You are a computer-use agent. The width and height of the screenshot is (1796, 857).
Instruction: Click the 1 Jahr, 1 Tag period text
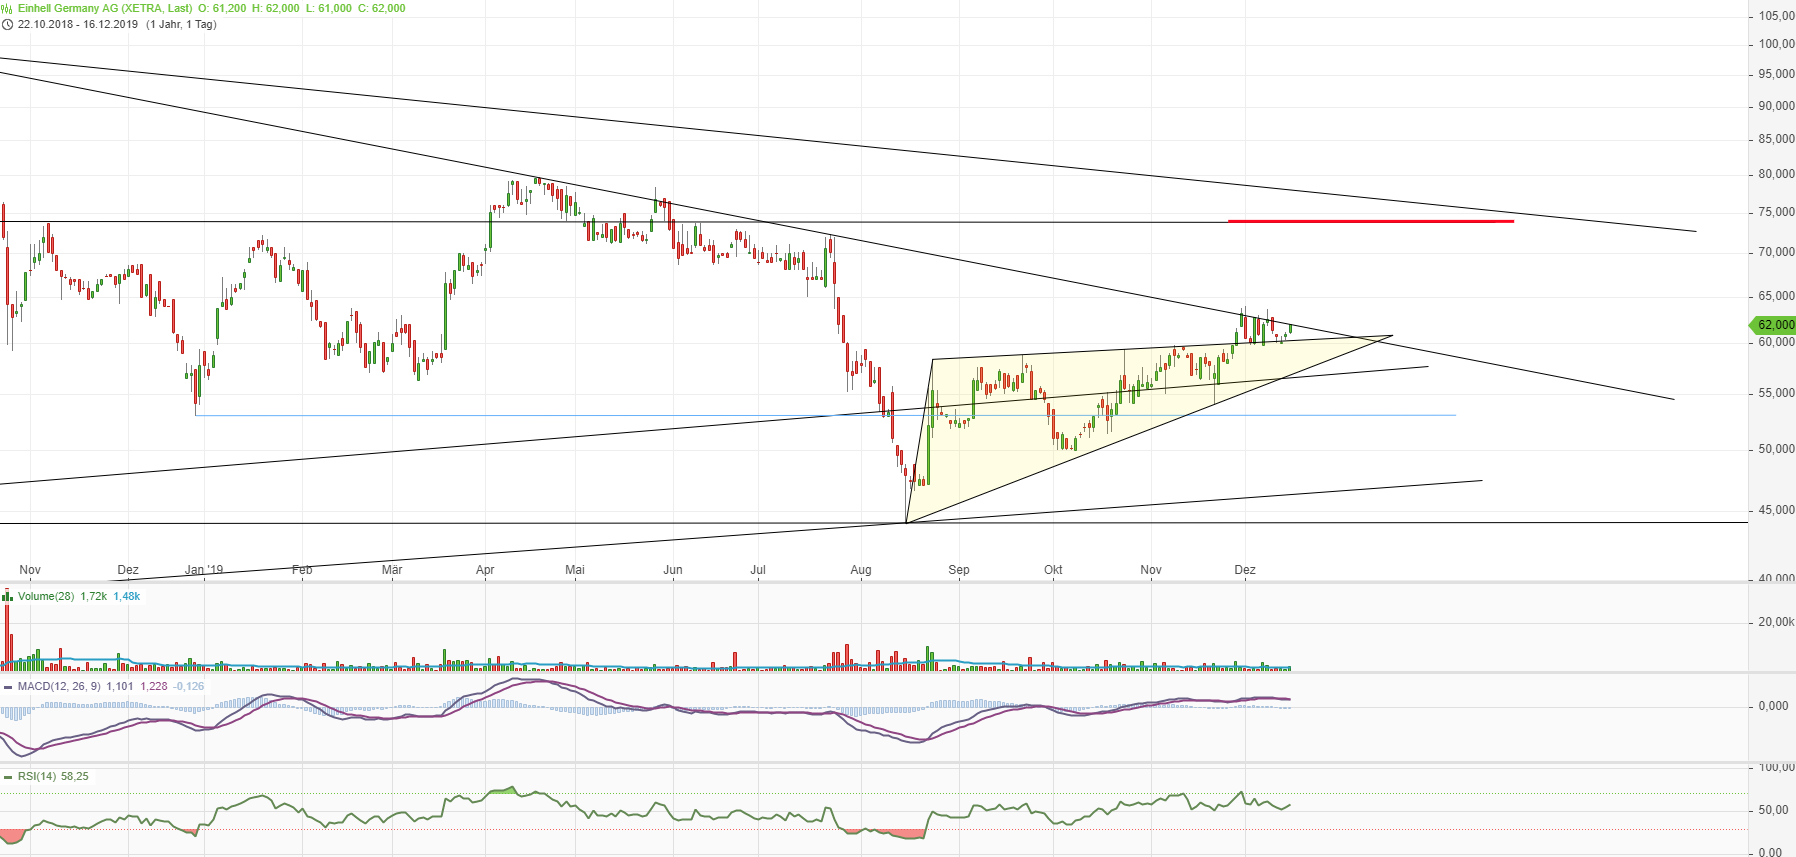181,25
